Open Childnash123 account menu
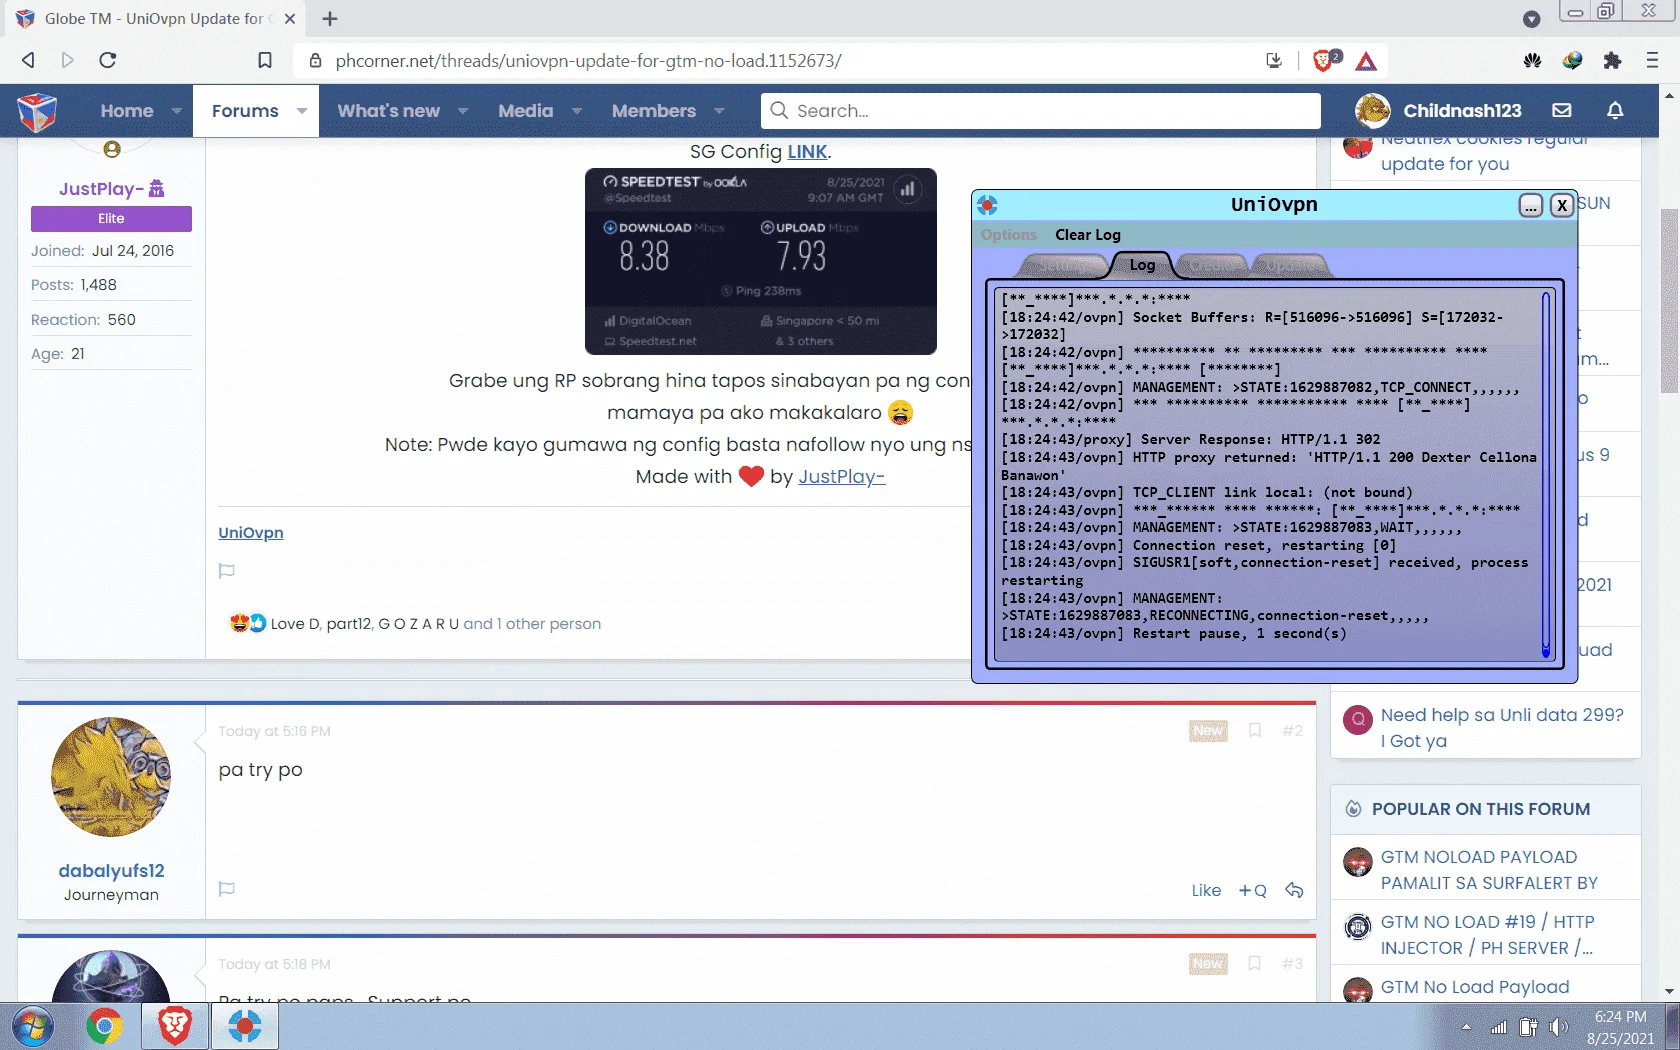 click(x=1438, y=111)
